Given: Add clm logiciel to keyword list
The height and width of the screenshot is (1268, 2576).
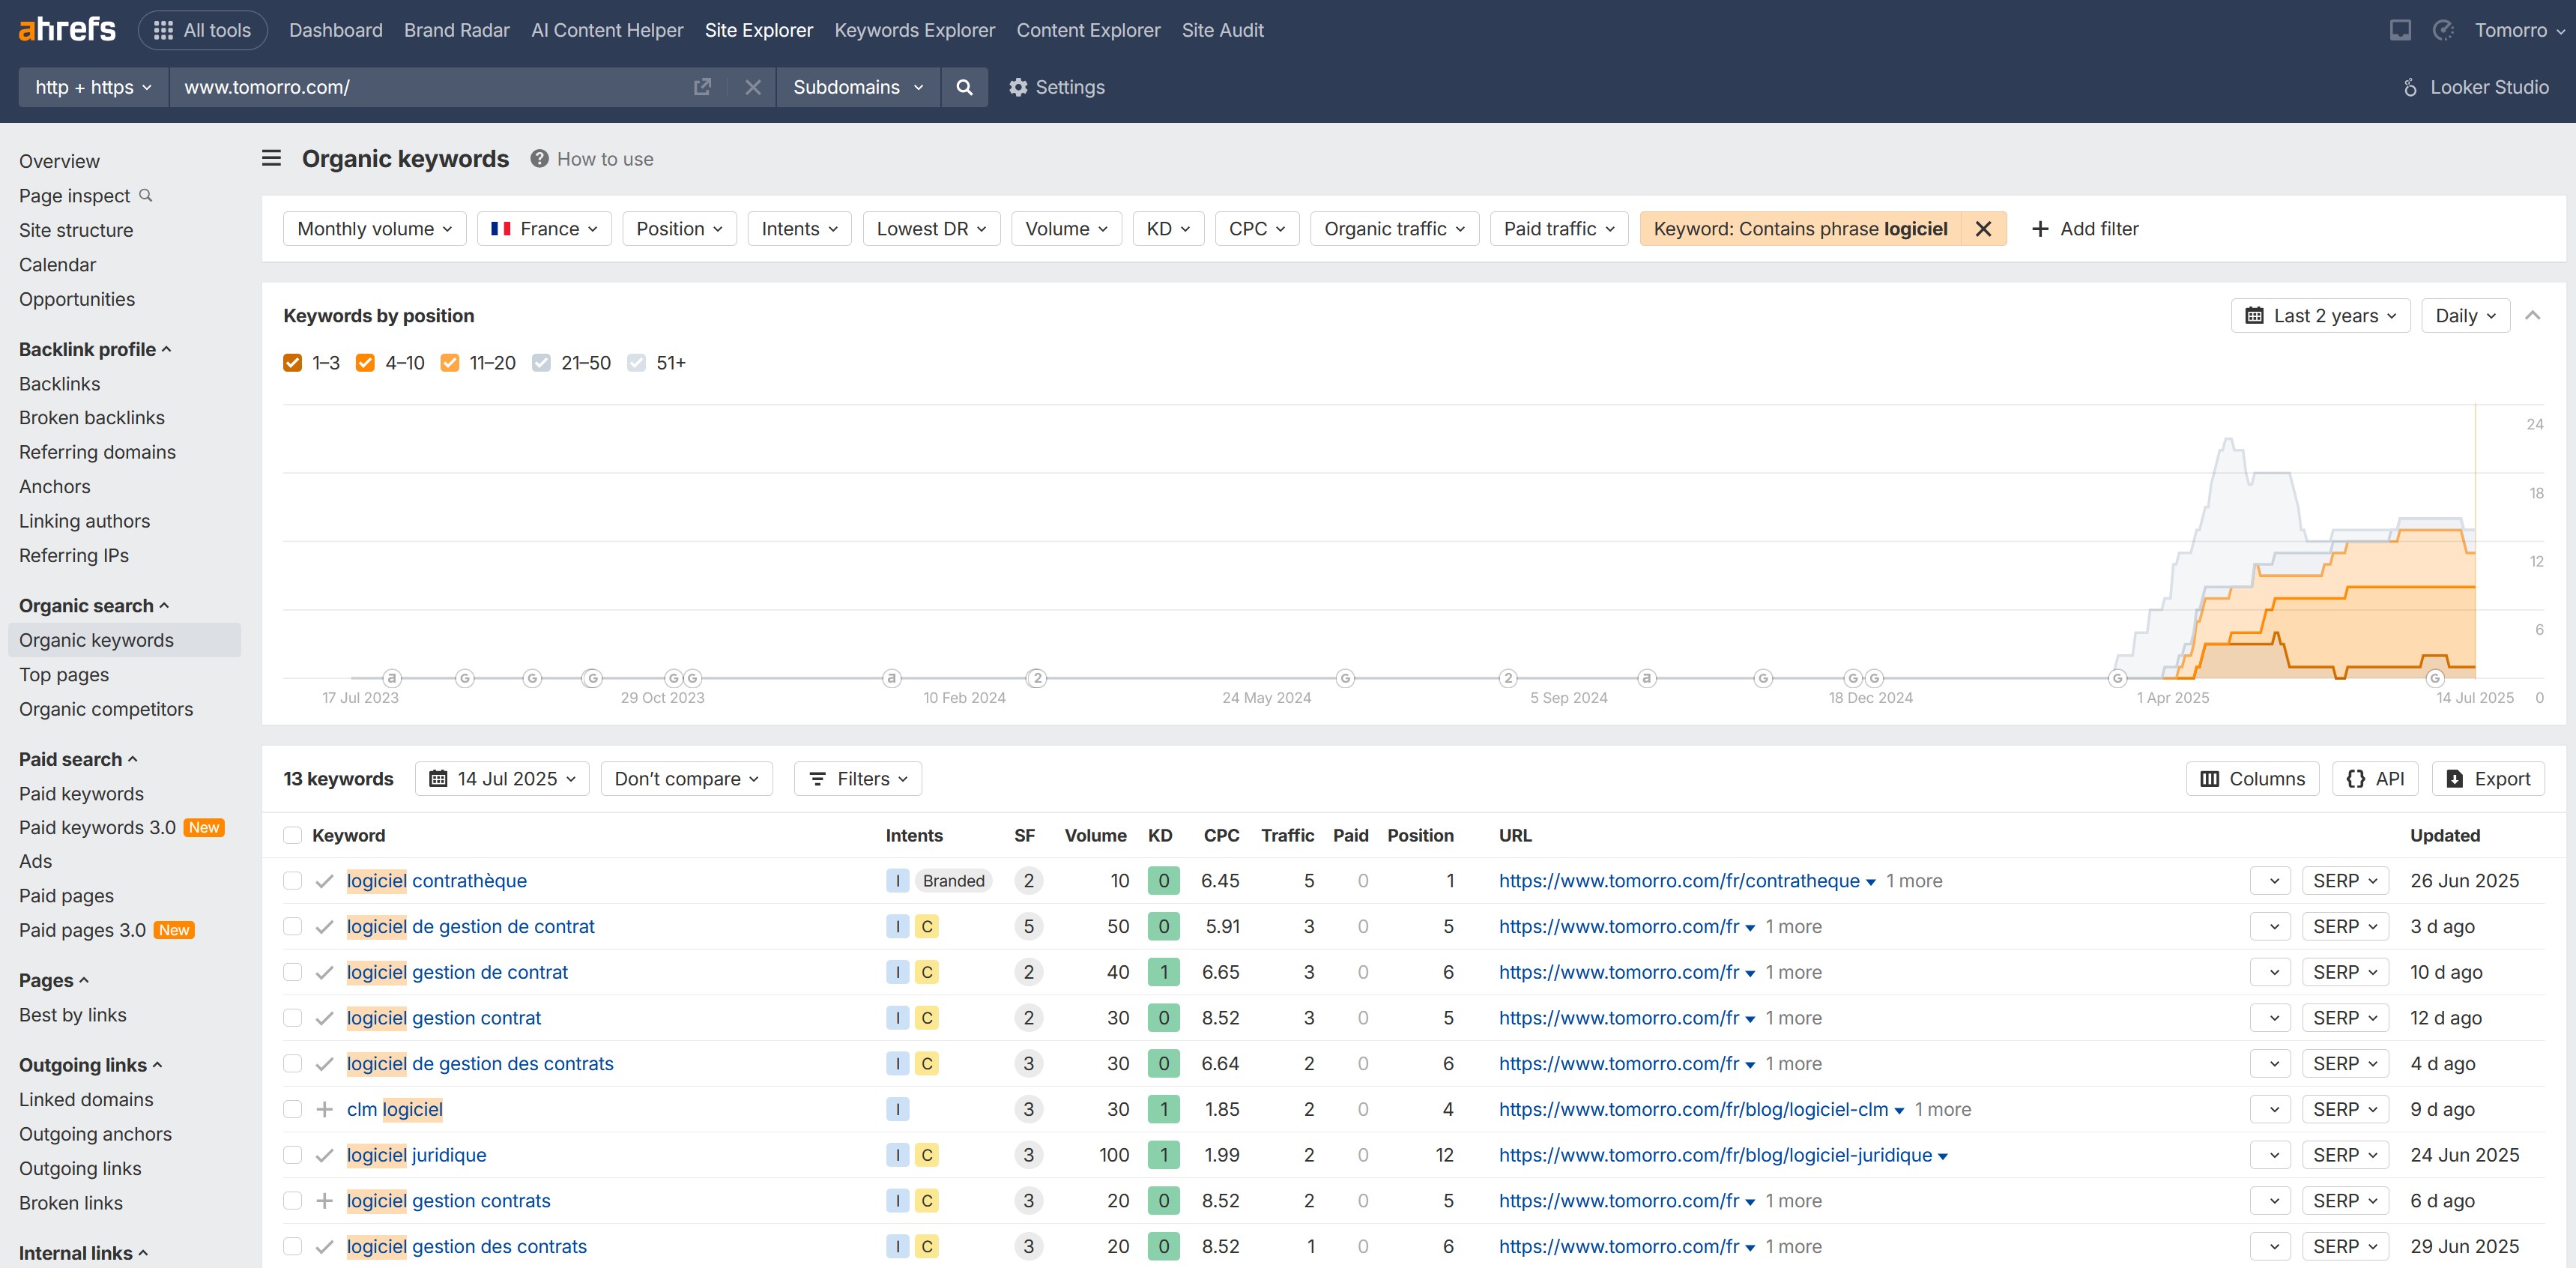Looking at the screenshot, I should (x=324, y=1109).
